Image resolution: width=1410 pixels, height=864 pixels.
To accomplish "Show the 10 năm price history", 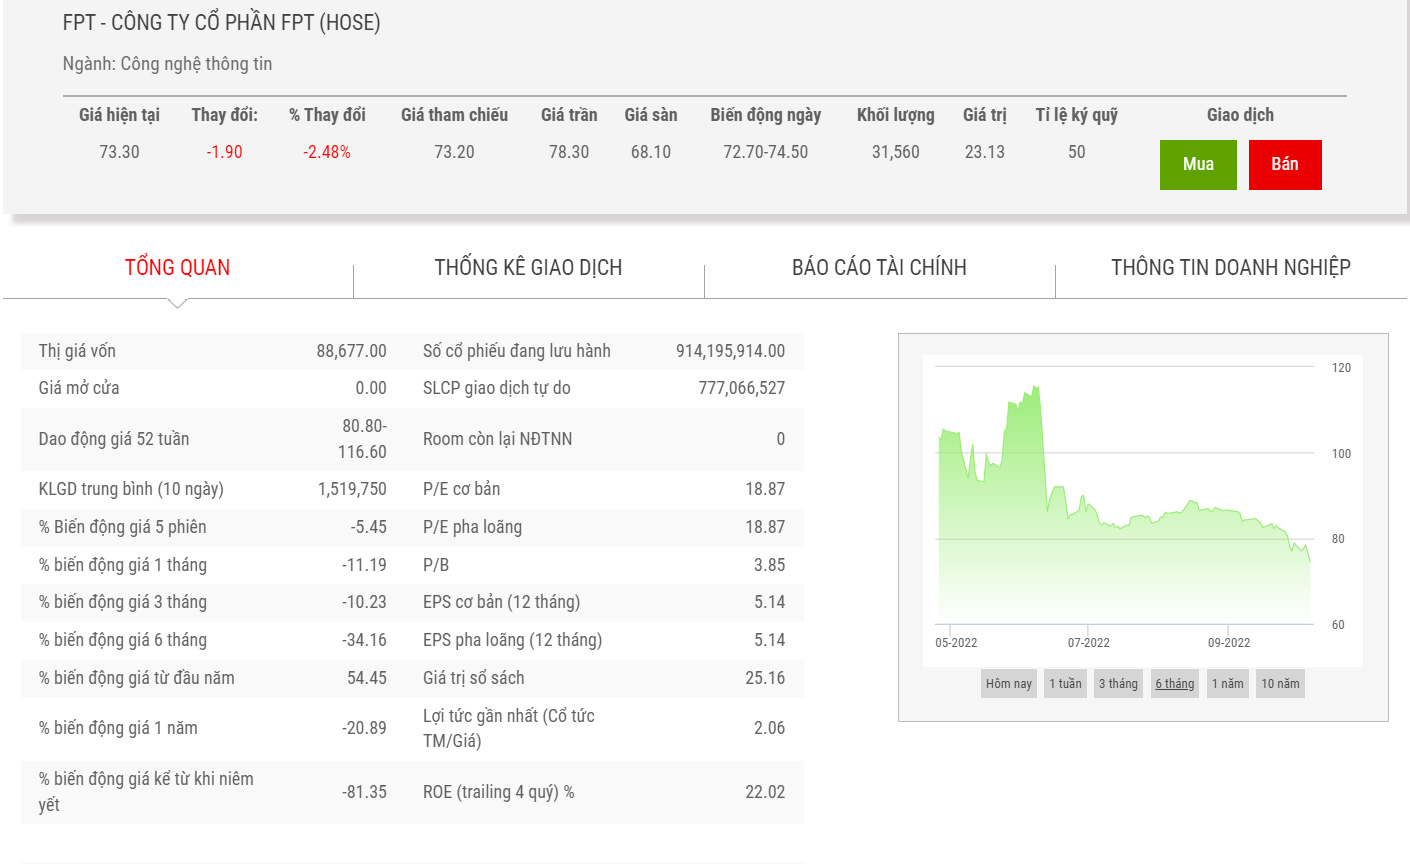I will [1280, 684].
